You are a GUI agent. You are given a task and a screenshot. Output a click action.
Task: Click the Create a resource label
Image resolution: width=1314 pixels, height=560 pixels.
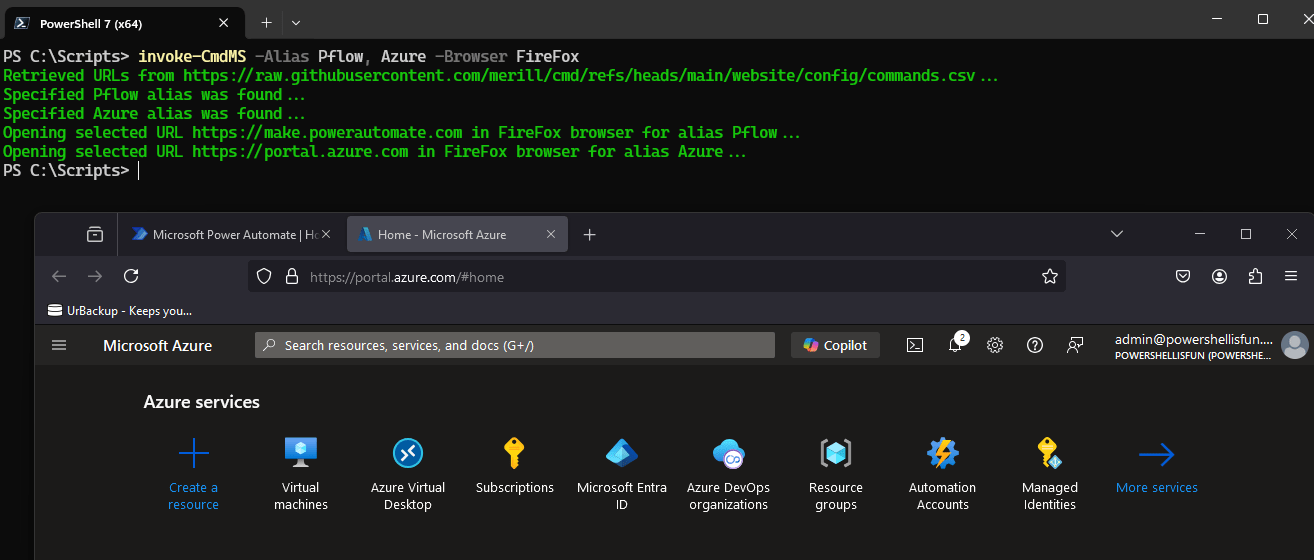click(x=193, y=496)
